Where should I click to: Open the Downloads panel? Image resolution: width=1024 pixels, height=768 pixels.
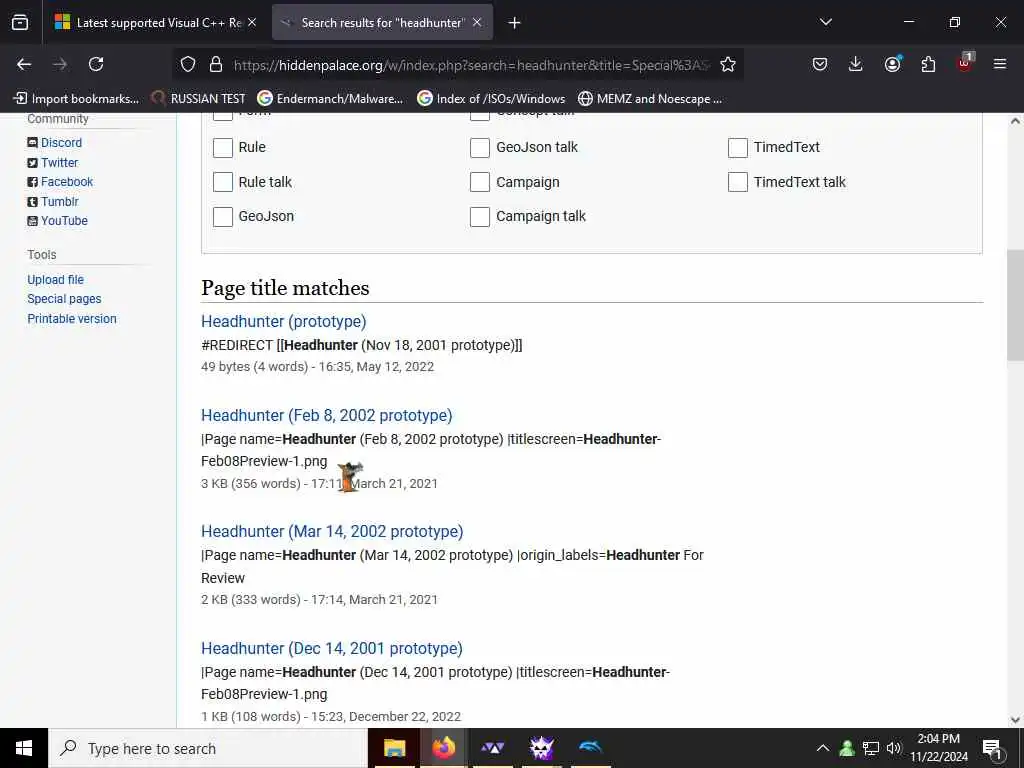(856, 64)
